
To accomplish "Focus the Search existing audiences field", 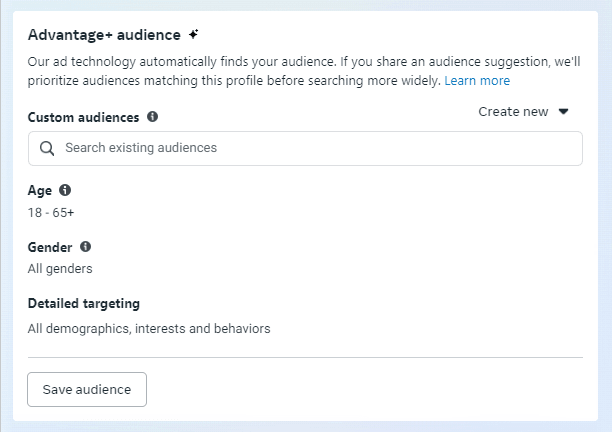I will [x=305, y=148].
